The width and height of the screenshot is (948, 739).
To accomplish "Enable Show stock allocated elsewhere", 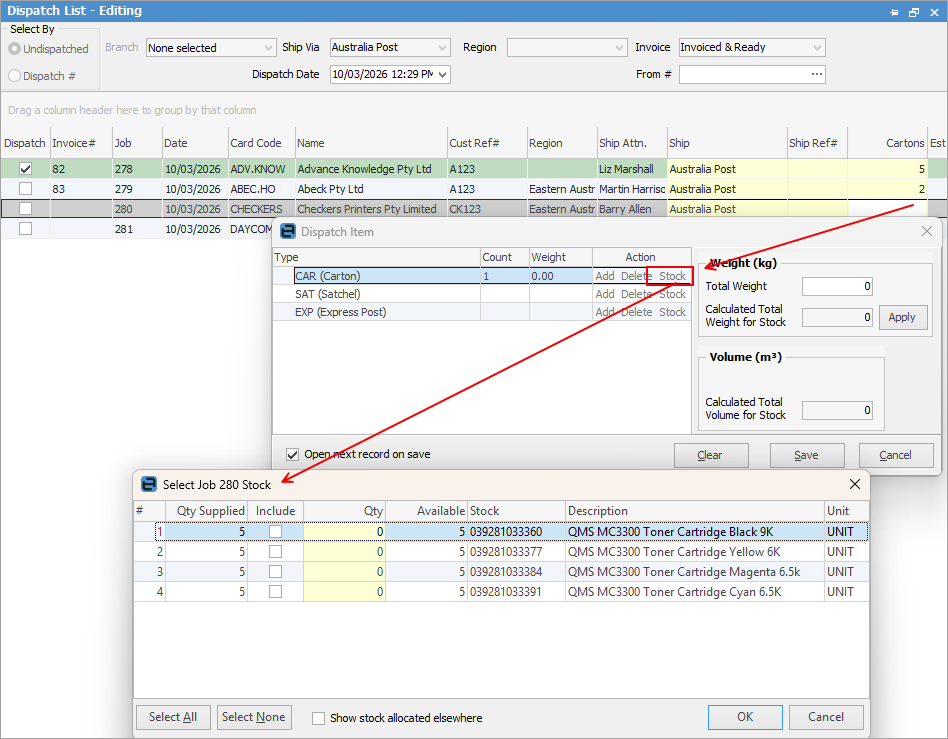I will point(318,718).
